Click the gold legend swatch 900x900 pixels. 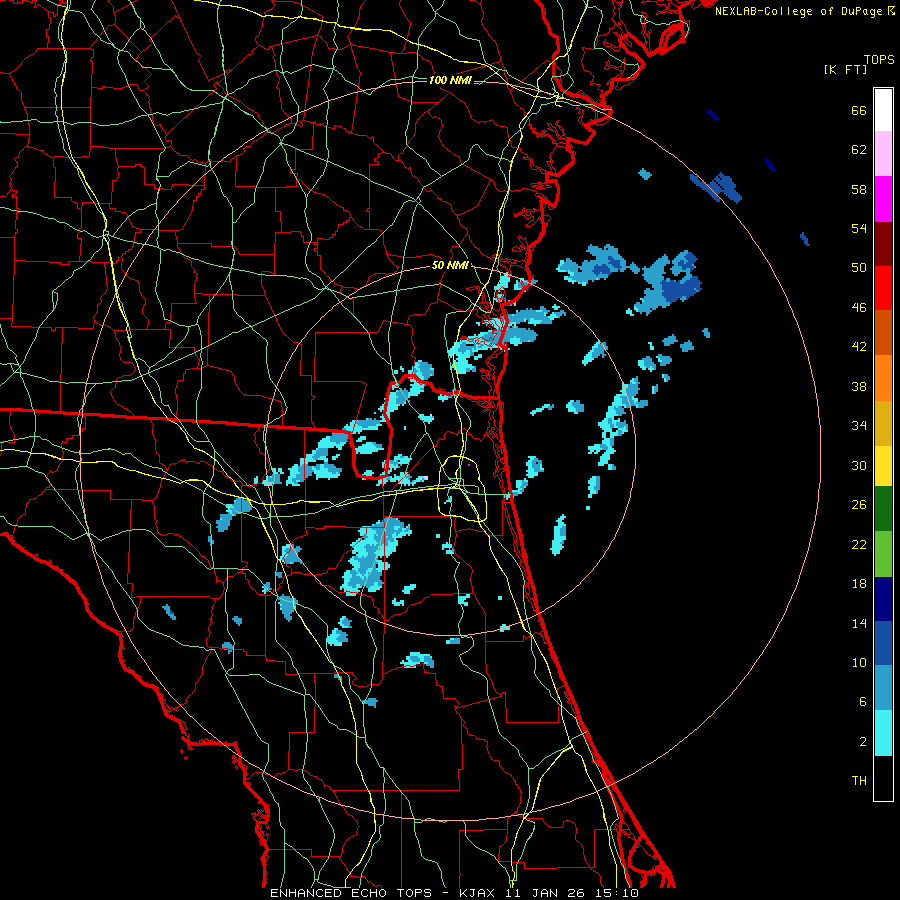pos(883,424)
